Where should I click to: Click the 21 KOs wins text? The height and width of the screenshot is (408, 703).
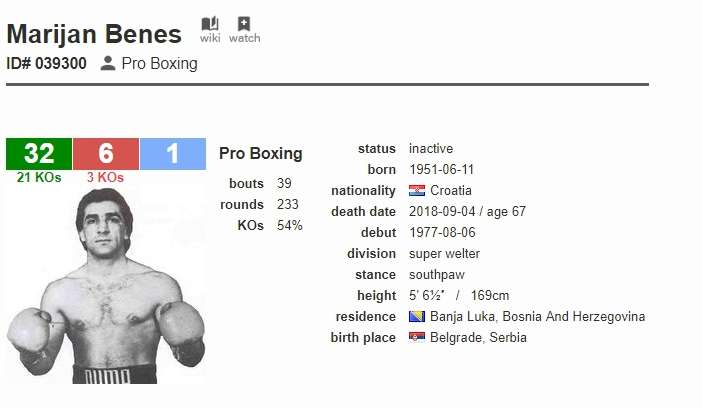[x=39, y=178]
